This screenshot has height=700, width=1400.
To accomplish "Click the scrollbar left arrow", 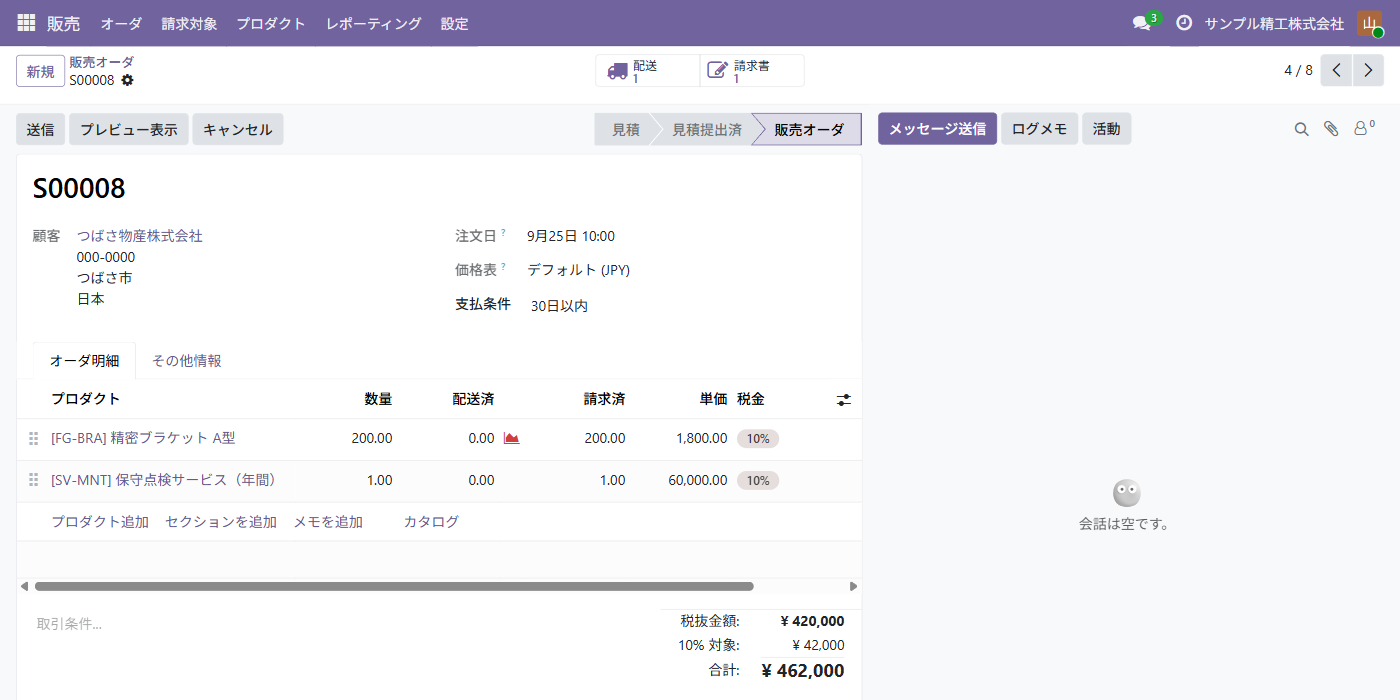I will (x=24, y=586).
